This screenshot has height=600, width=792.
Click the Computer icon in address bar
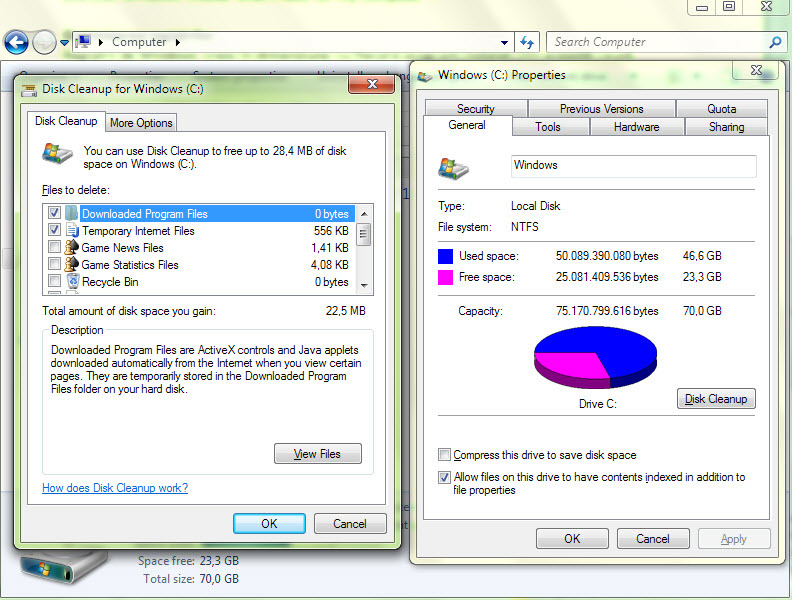pos(83,41)
